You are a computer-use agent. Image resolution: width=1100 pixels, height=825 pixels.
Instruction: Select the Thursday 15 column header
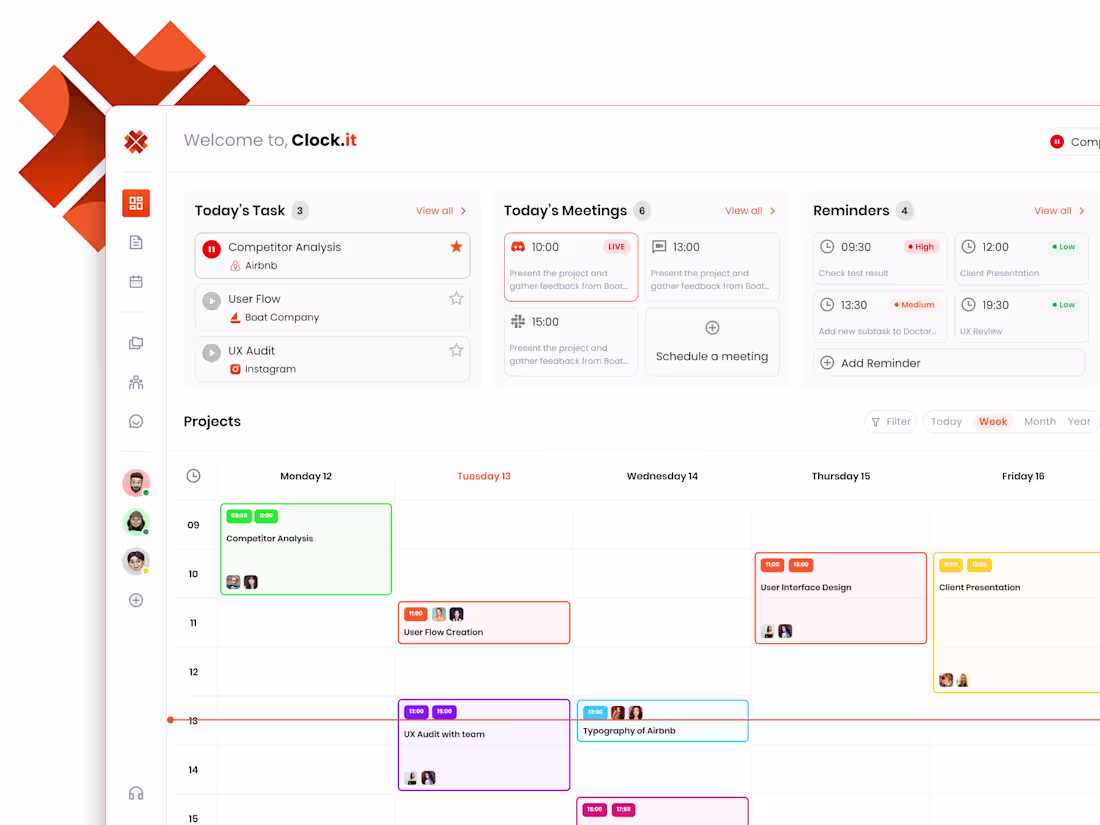tap(840, 476)
